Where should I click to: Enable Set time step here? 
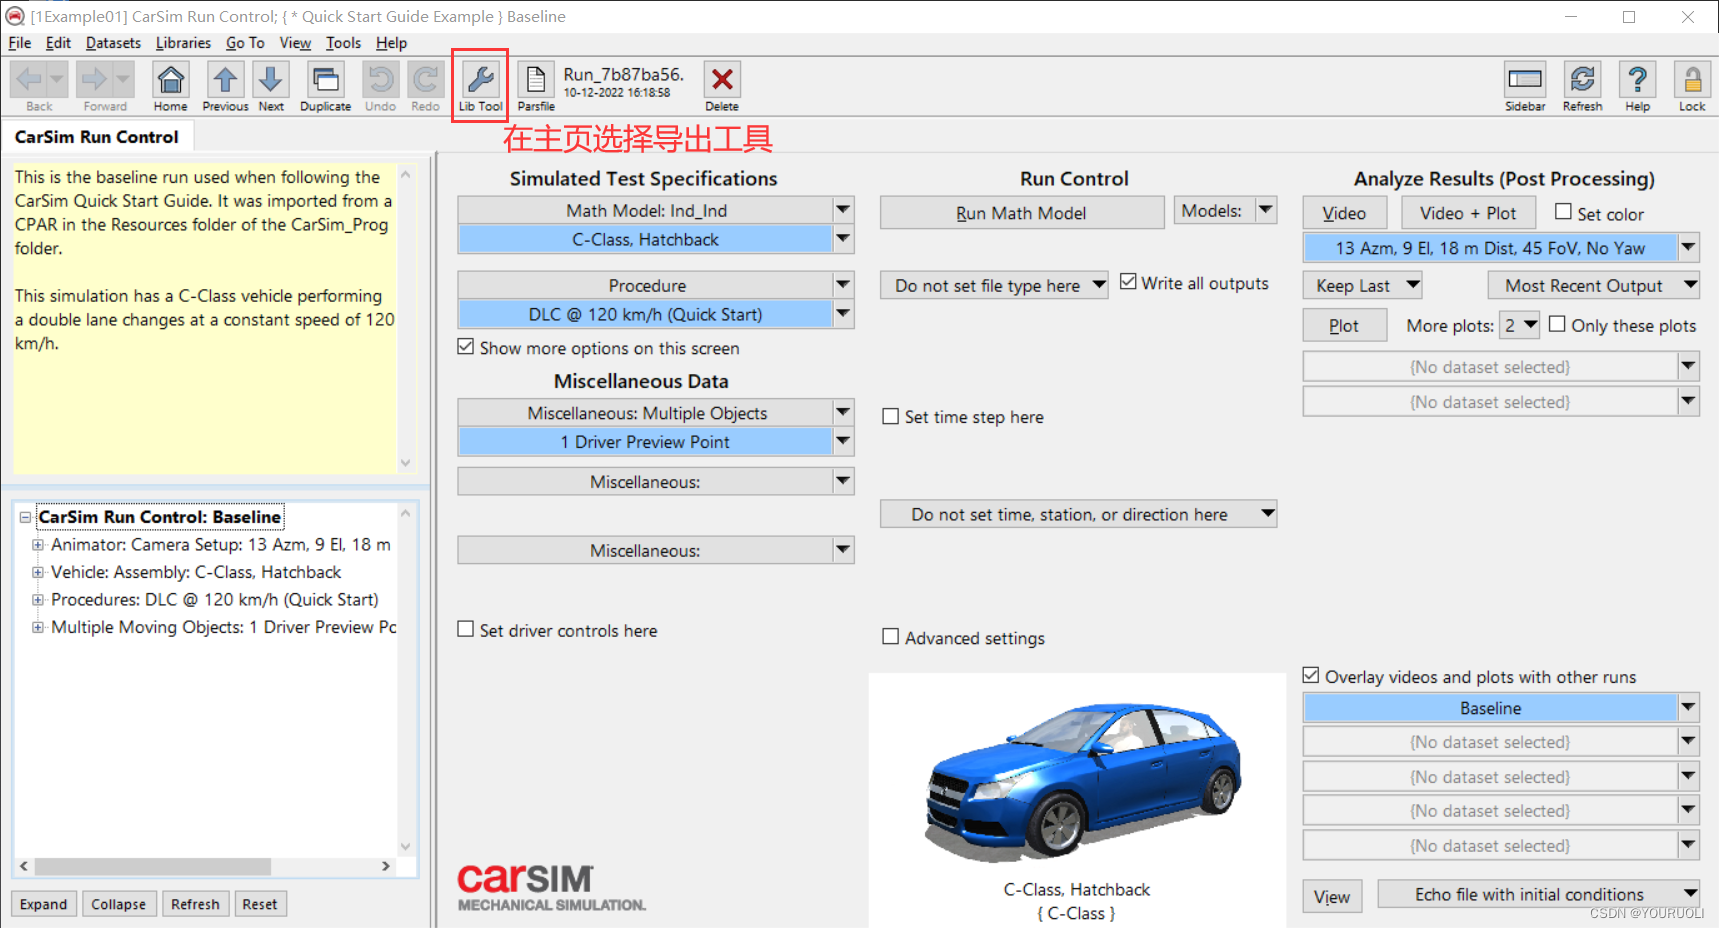pos(891,416)
